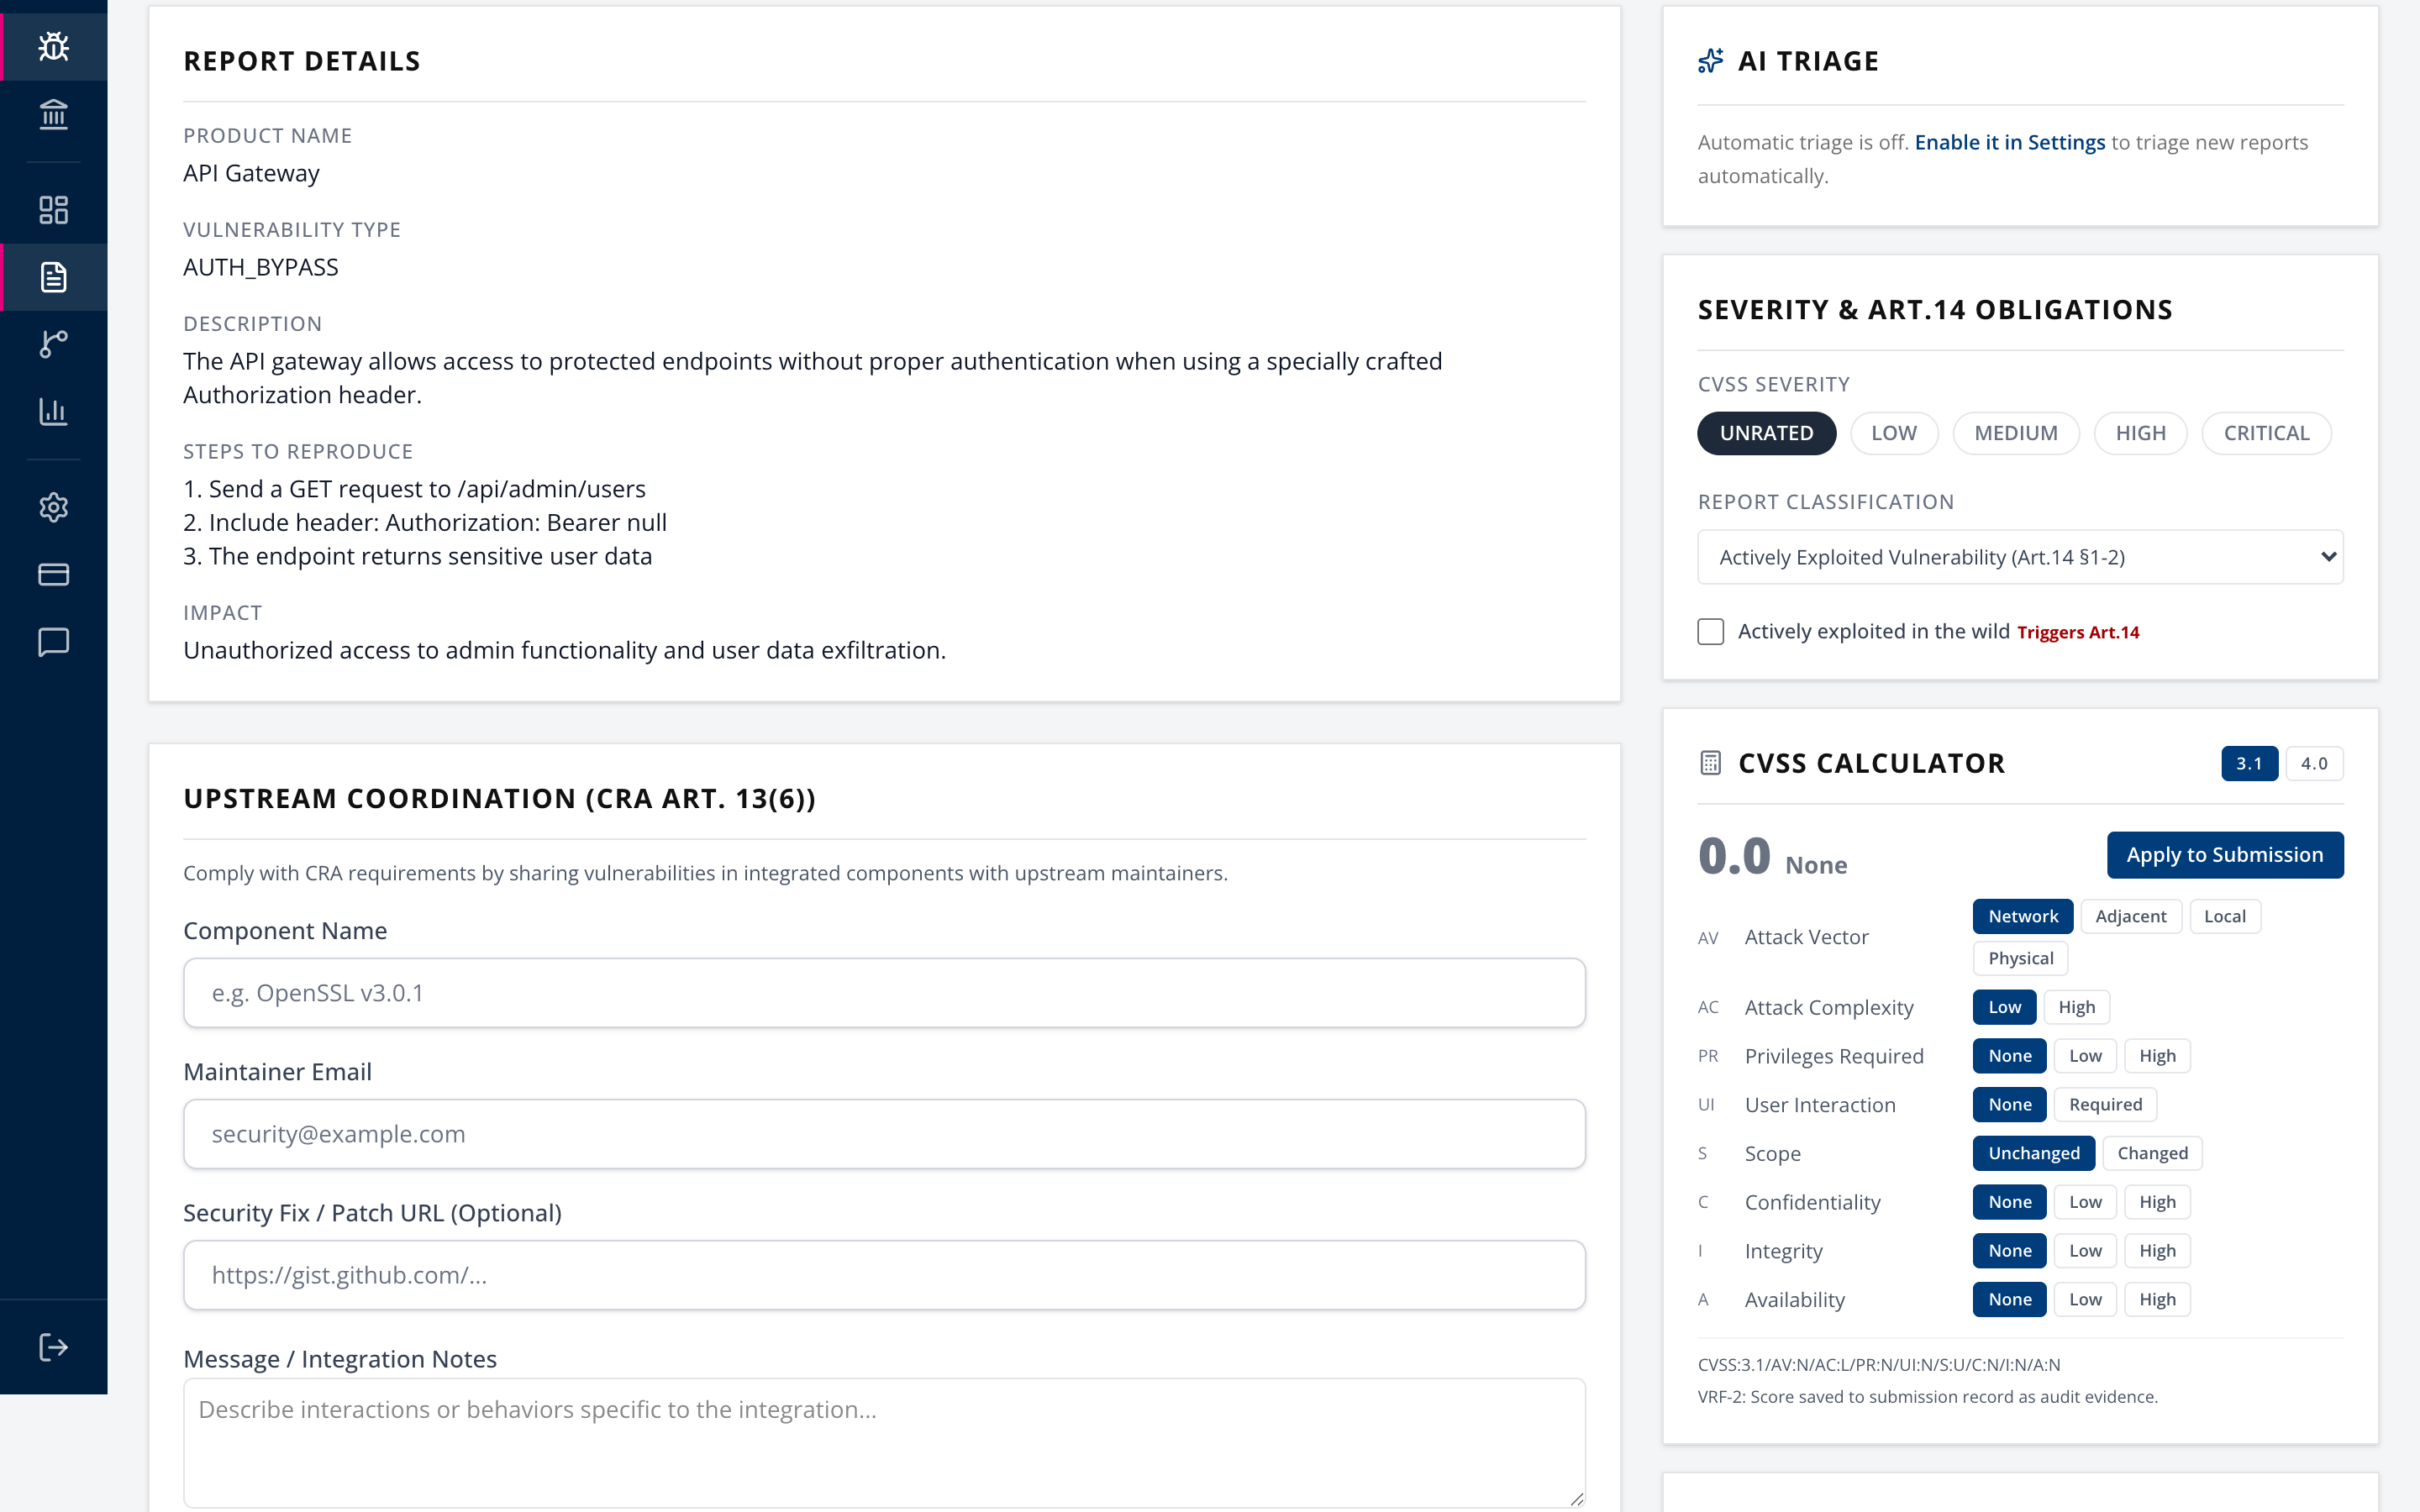Set CVSS severity to MEDIUM
The width and height of the screenshot is (2420, 1512).
2015,433
